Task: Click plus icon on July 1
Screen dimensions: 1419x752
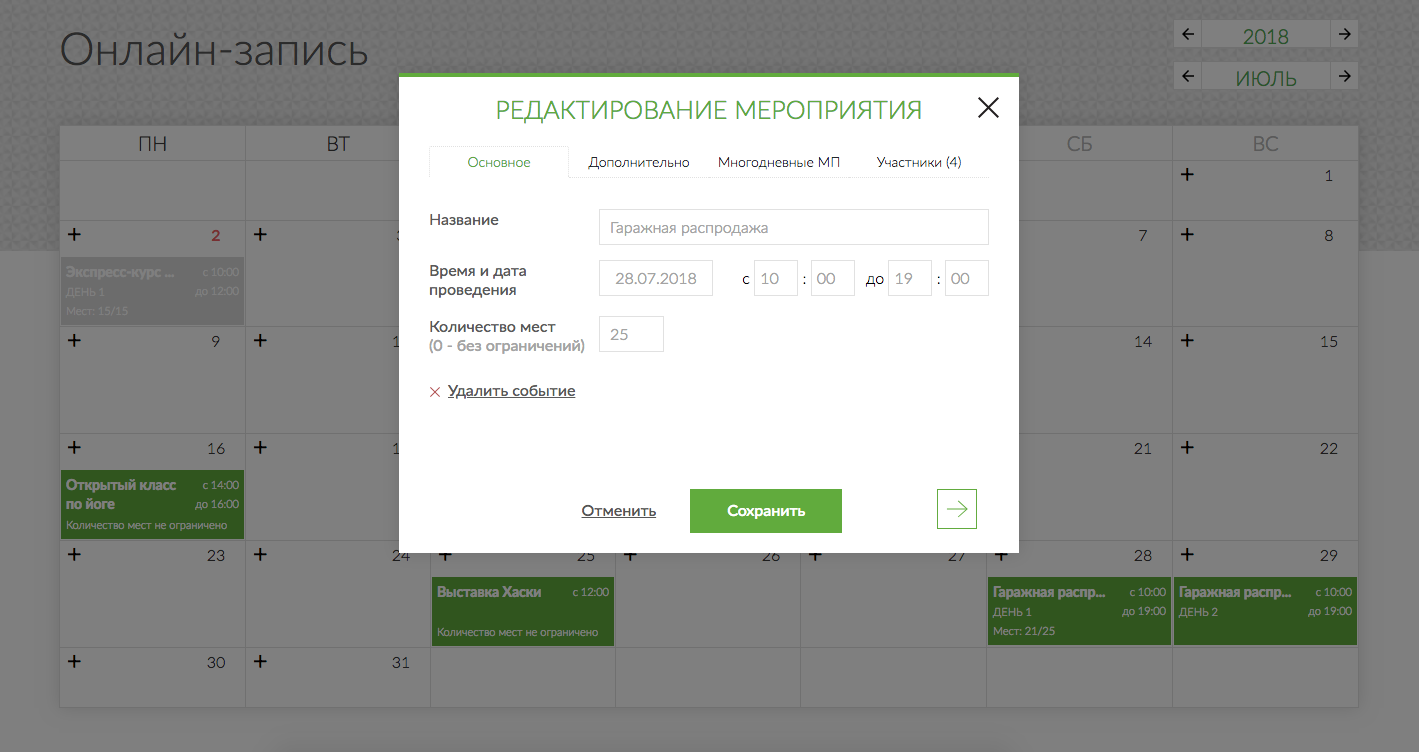Action: pyautogui.click(x=1187, y=174)
